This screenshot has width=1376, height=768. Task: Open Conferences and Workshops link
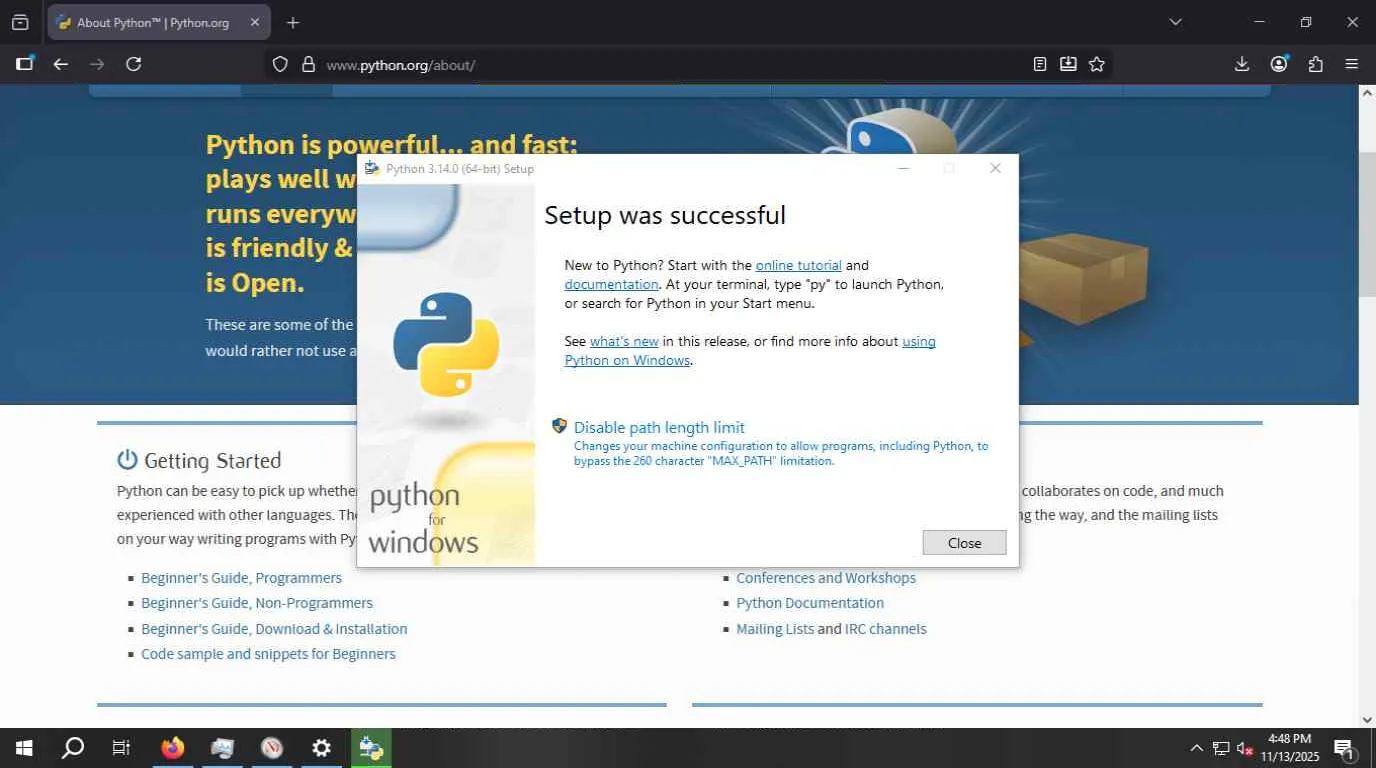click(x=826, y=578)
